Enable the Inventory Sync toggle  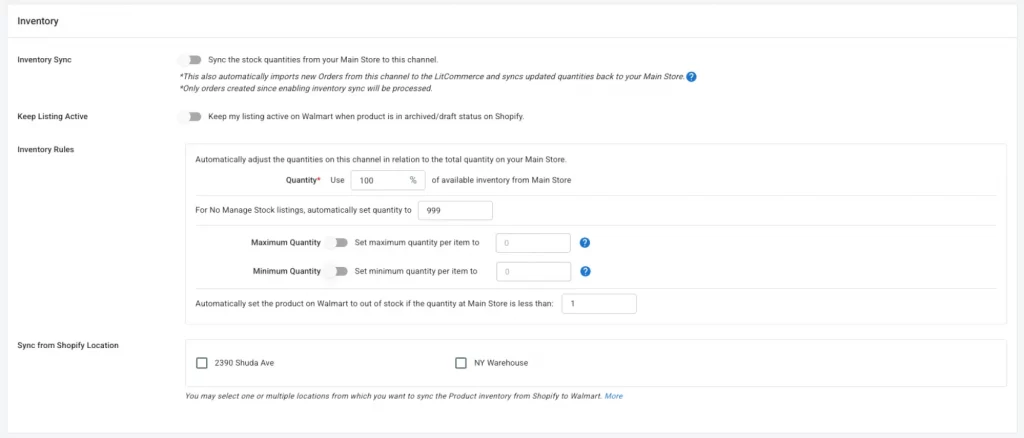(192, 59)
